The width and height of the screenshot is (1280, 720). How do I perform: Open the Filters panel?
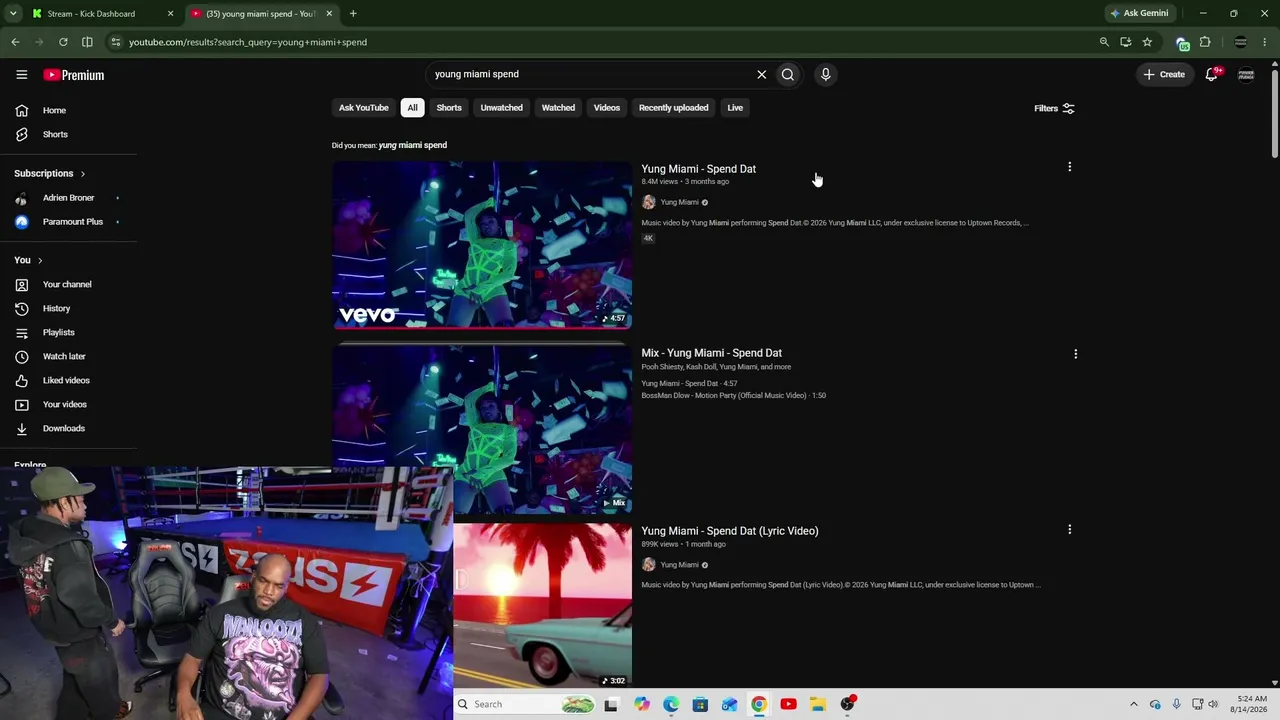1054,108
